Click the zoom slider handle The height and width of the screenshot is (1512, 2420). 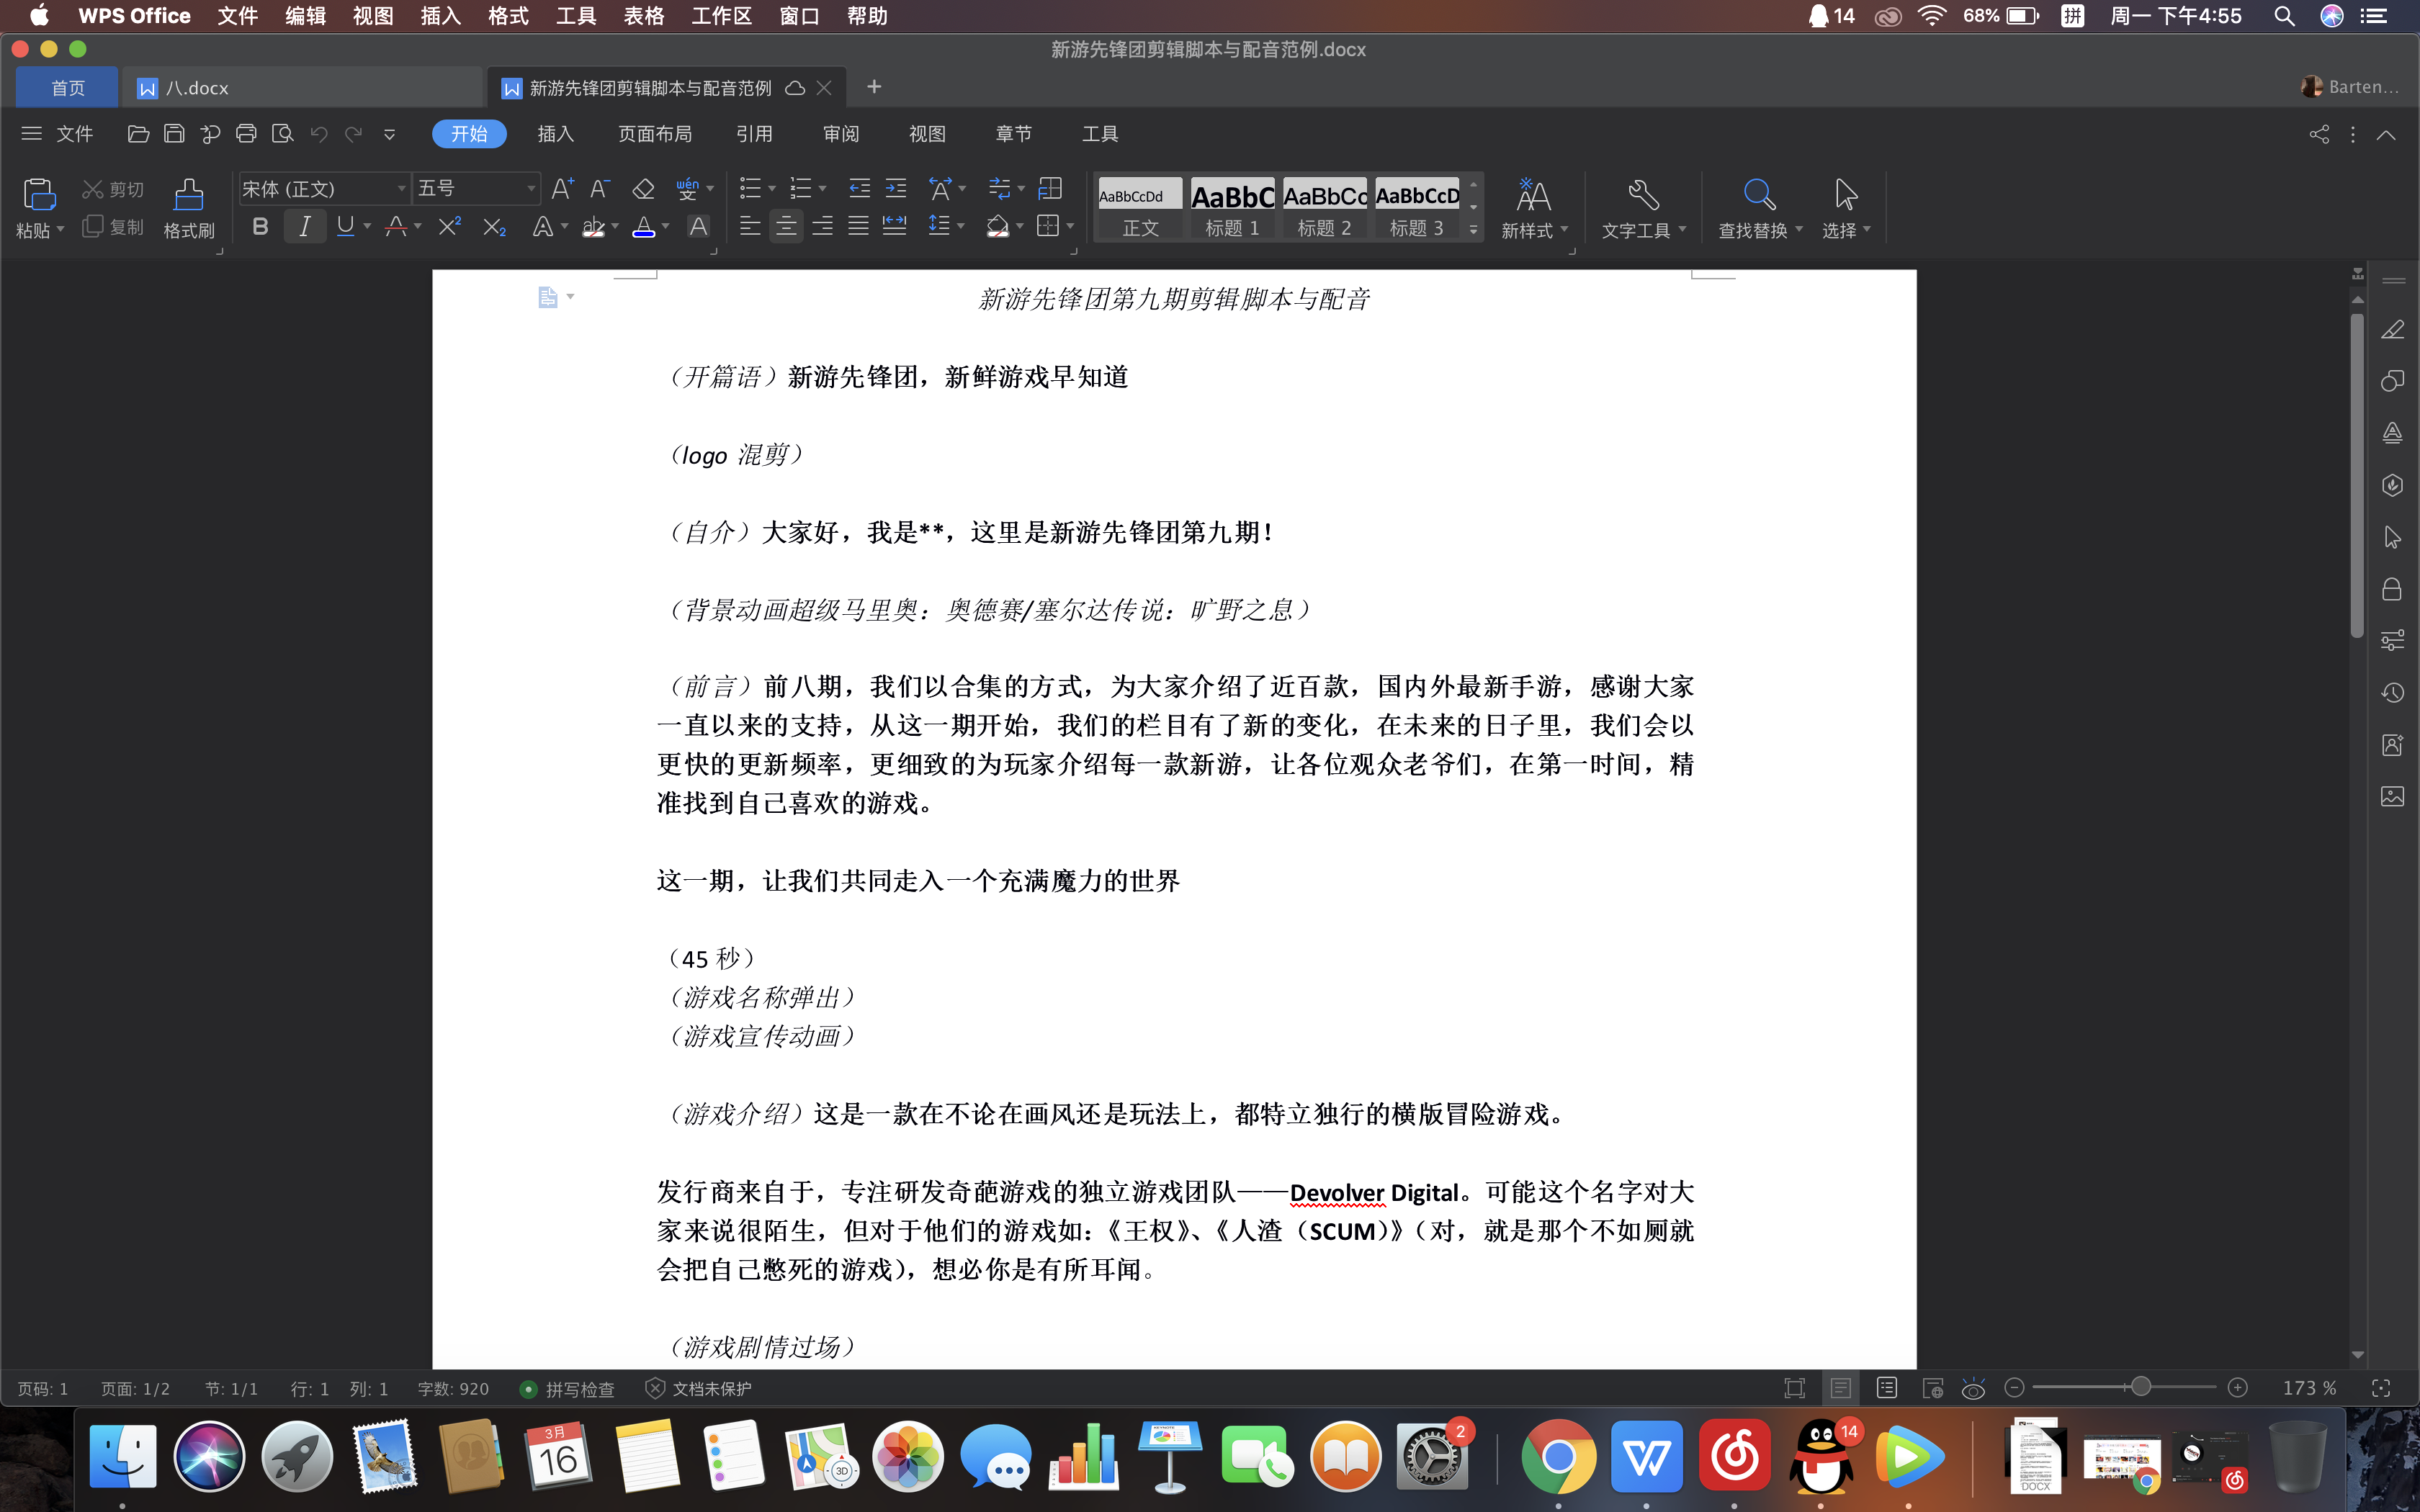point(2140,1387)
